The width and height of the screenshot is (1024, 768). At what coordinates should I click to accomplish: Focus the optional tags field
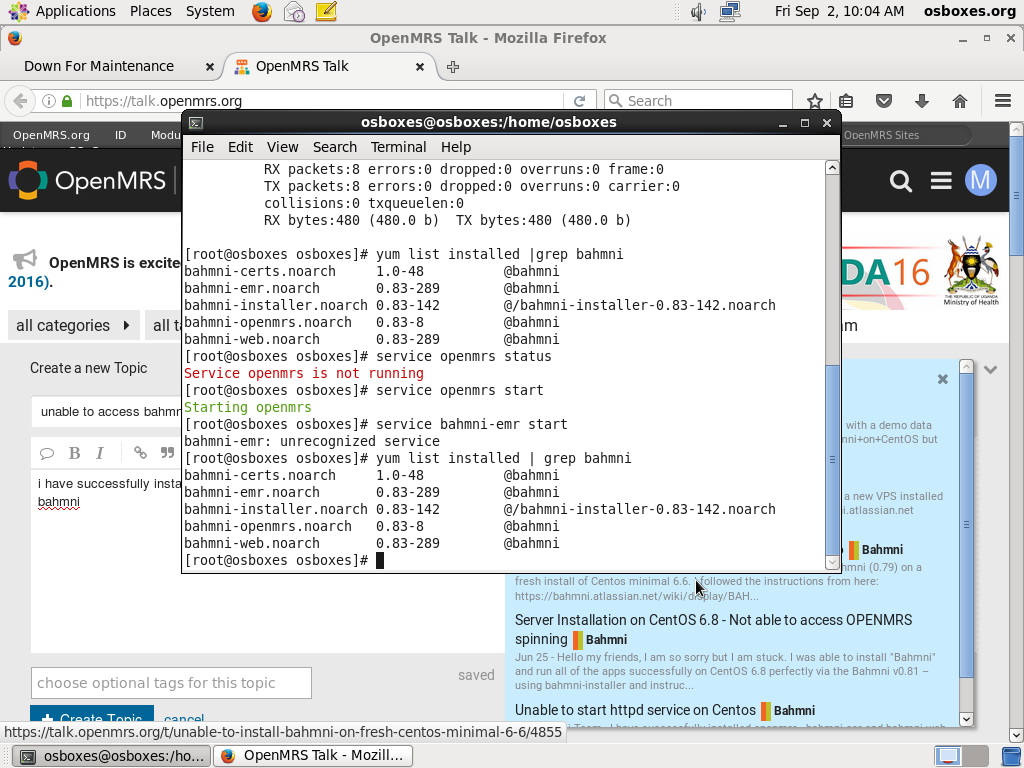171,683
